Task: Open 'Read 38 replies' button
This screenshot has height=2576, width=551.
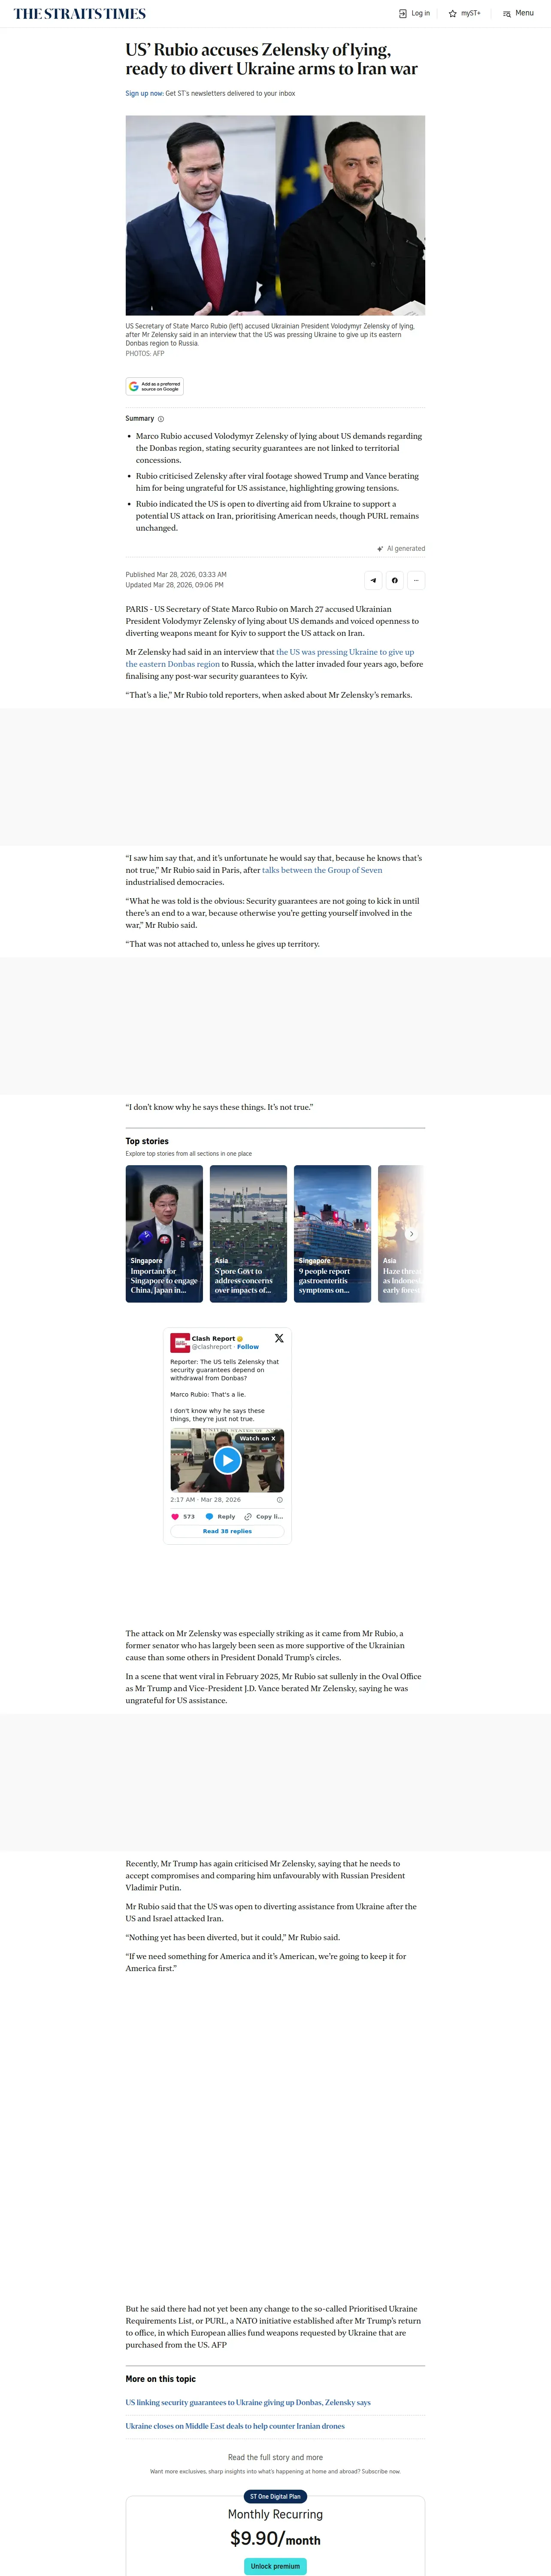Action: coord(227,1531)
